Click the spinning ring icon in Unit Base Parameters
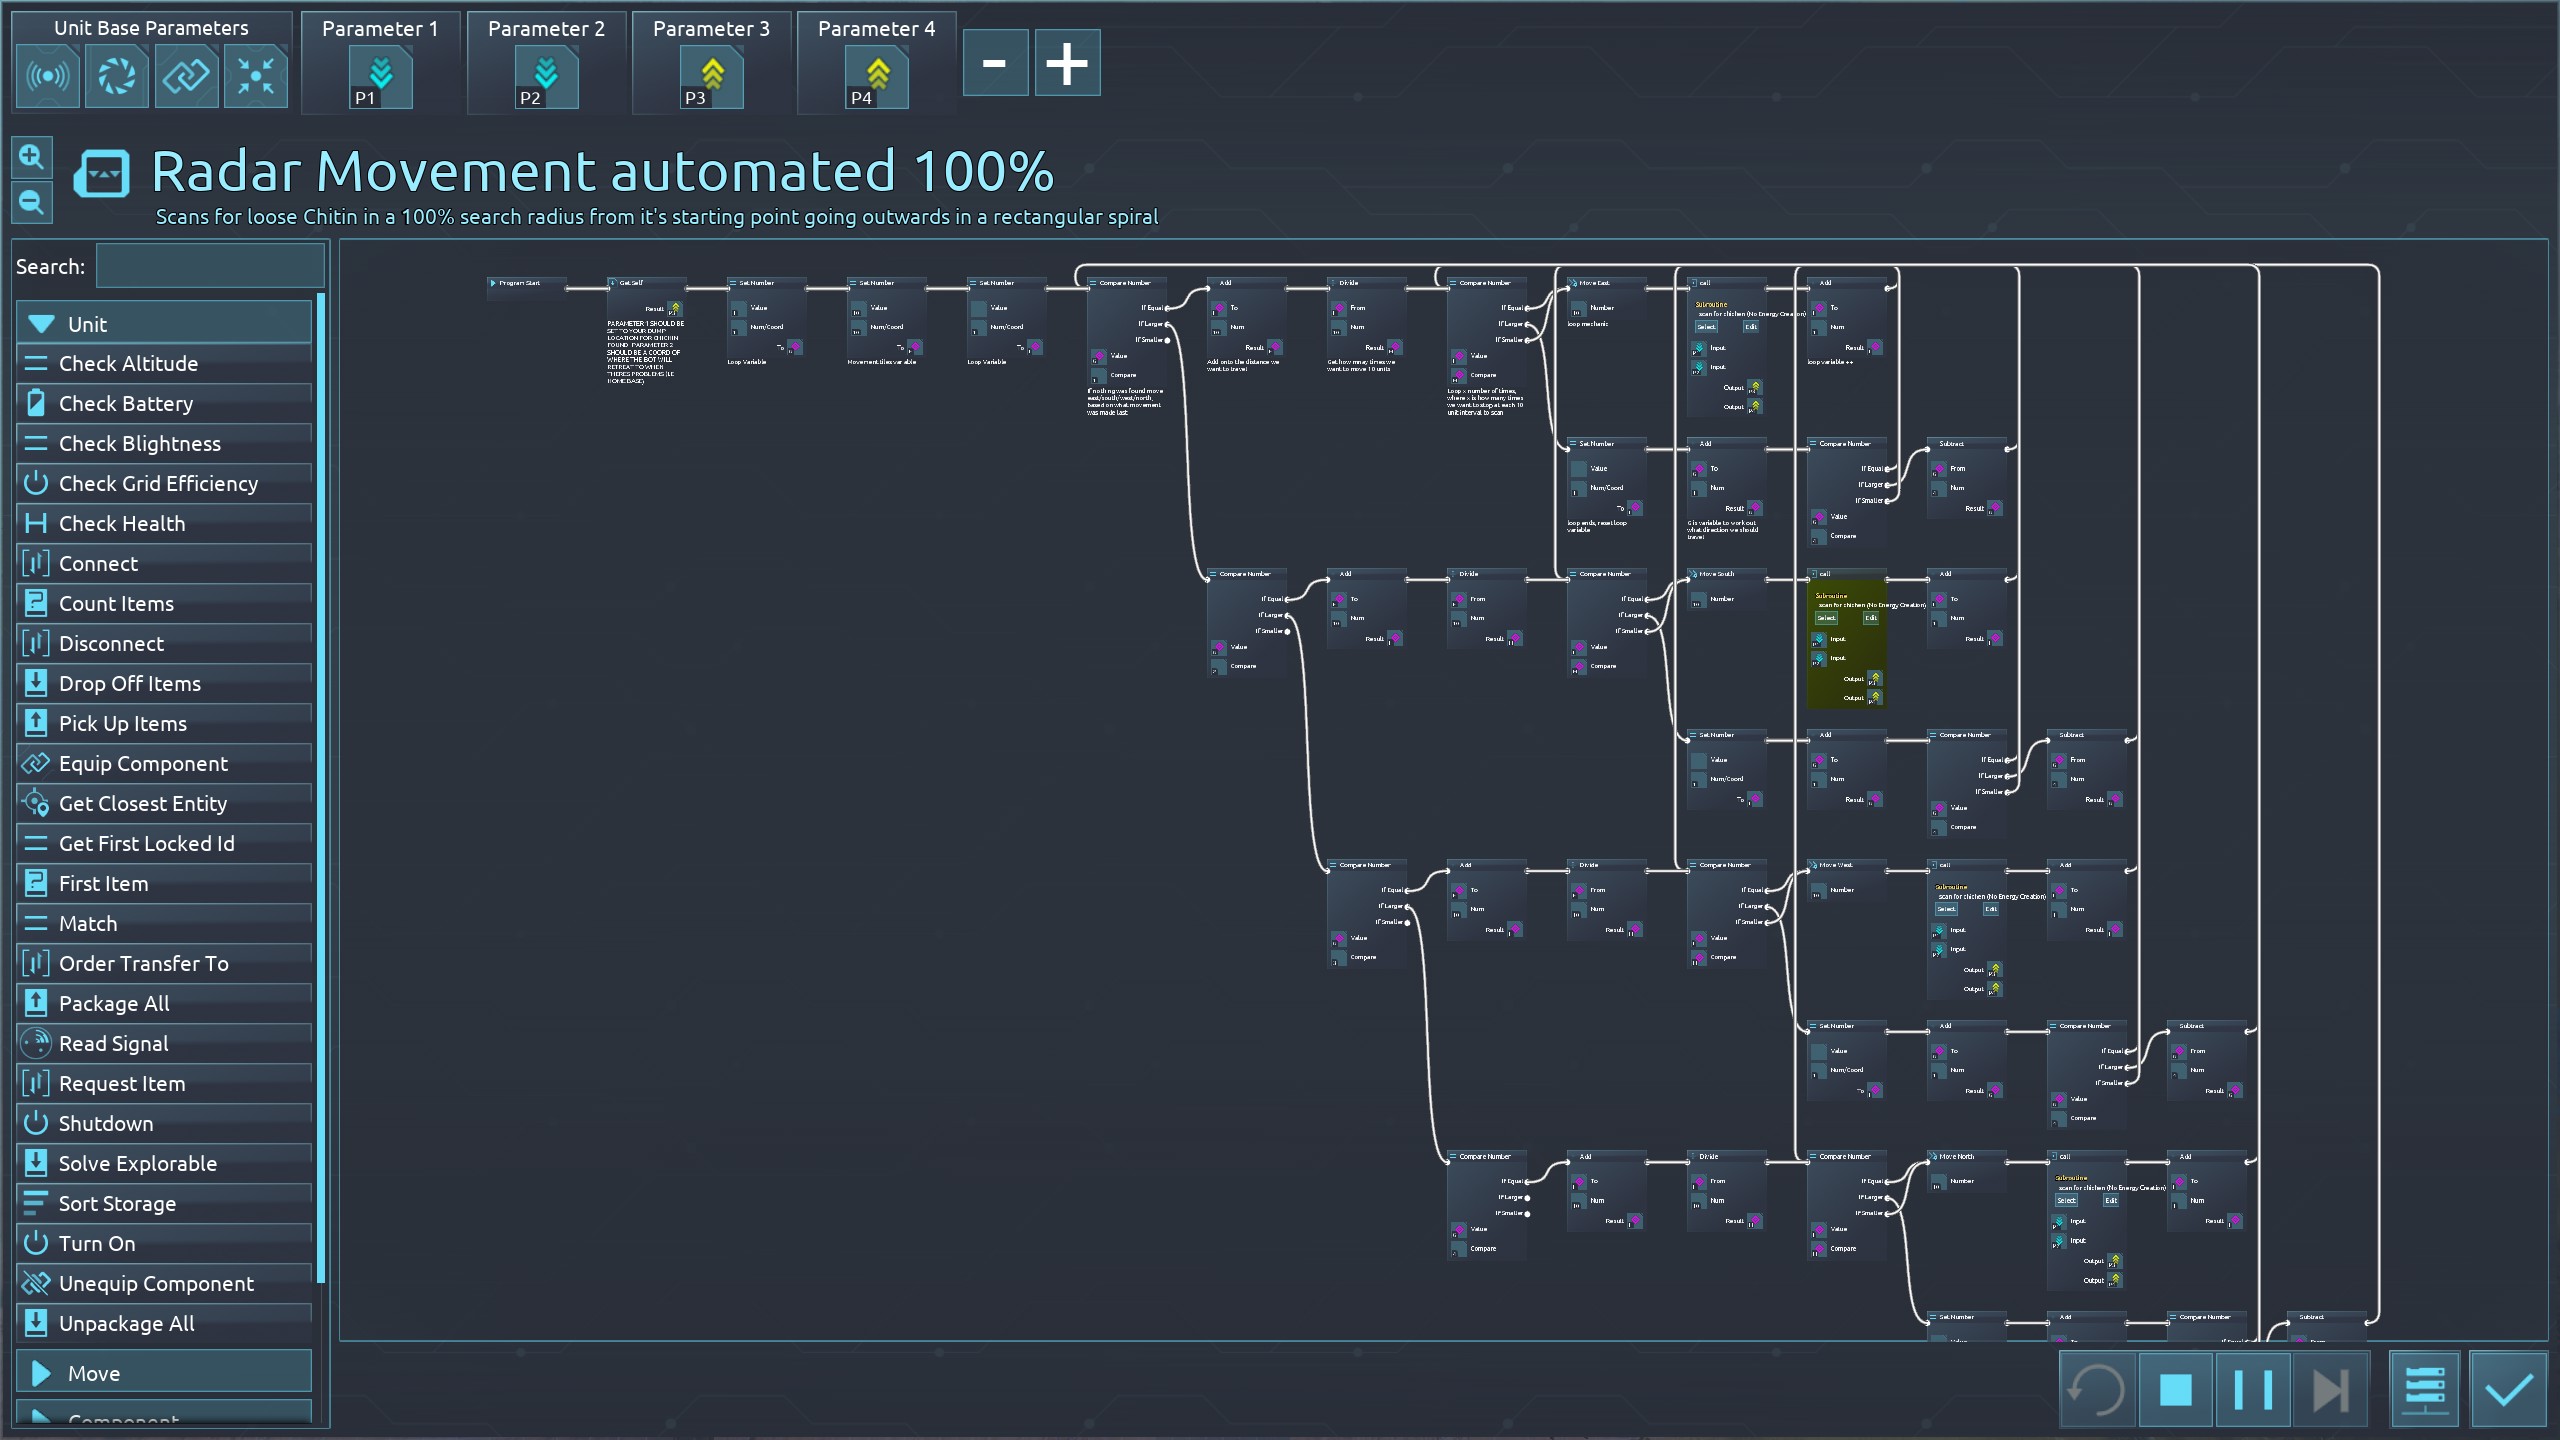 click(x=116, y=77)
